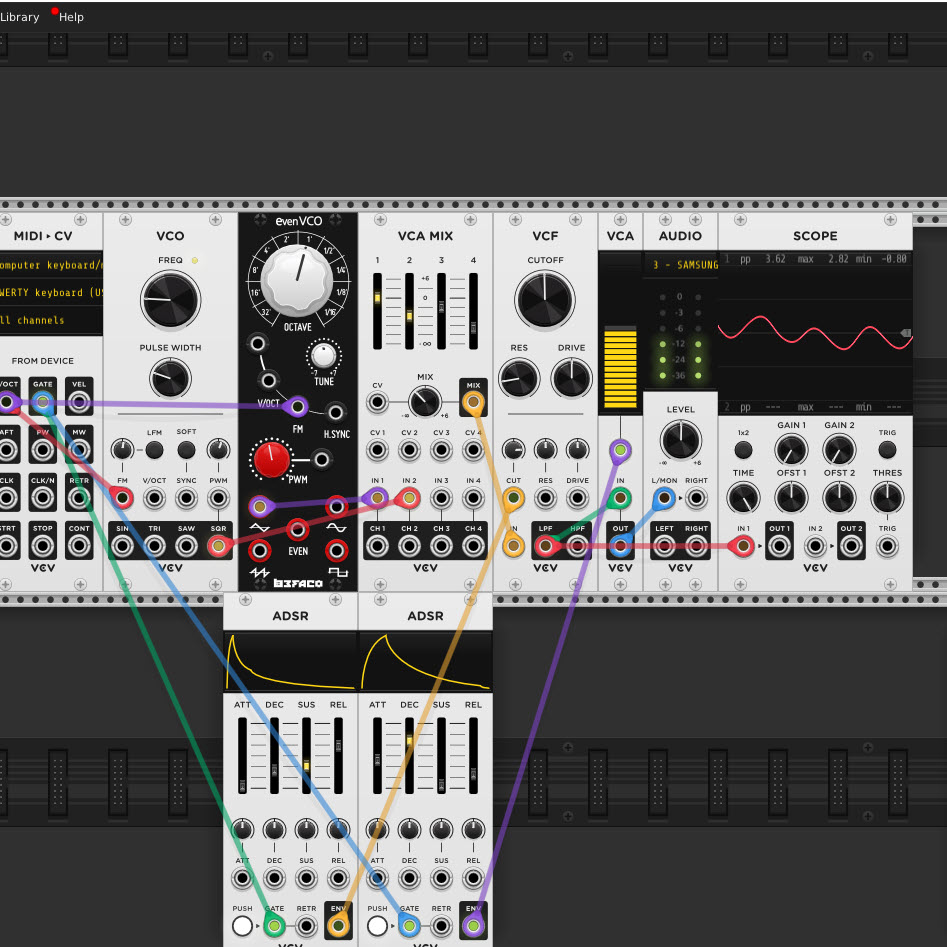947x947 pixels.
Task: Click the Scope OUT 2 port
Action: 851,546
